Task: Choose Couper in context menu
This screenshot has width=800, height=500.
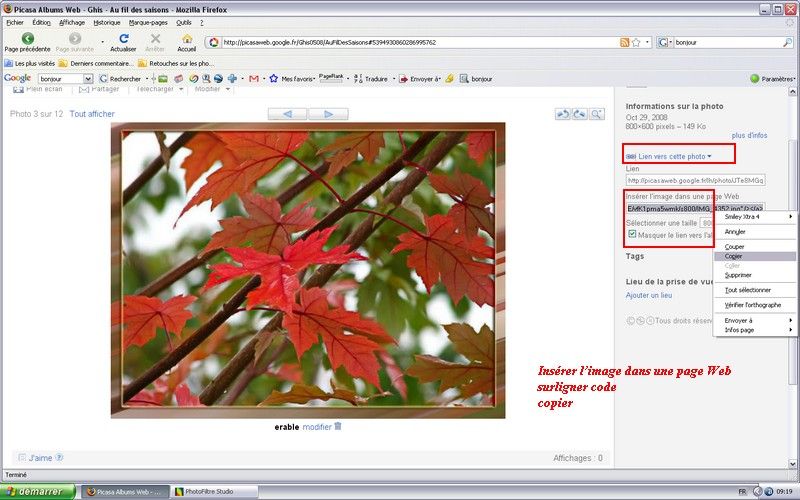Action: click(756, 246)
